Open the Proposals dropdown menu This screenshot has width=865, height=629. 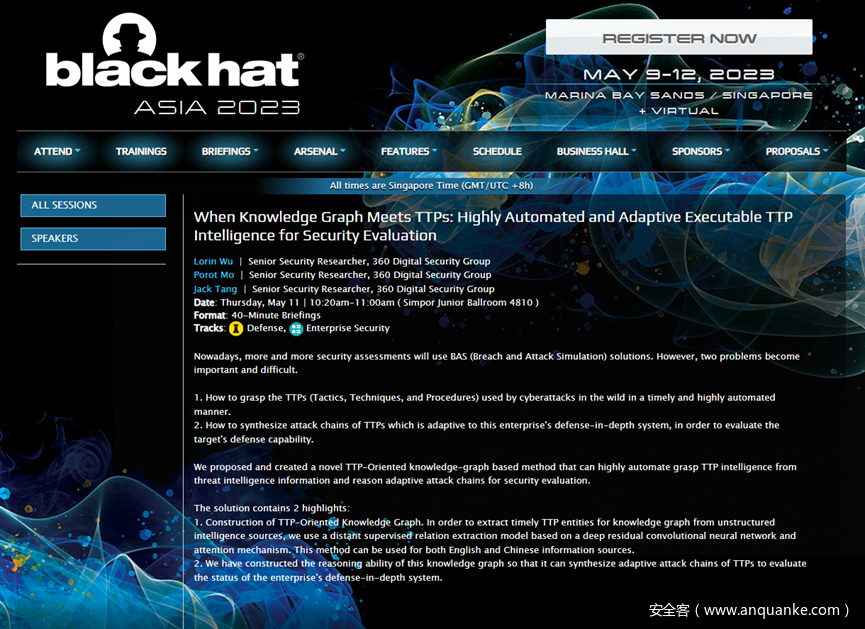796,152
